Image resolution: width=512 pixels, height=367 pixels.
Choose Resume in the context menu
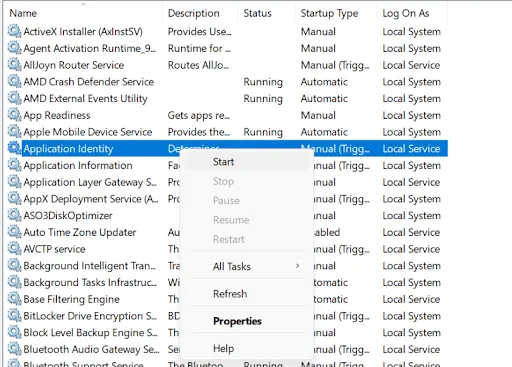pyautogui.click(x=246, y=220)
